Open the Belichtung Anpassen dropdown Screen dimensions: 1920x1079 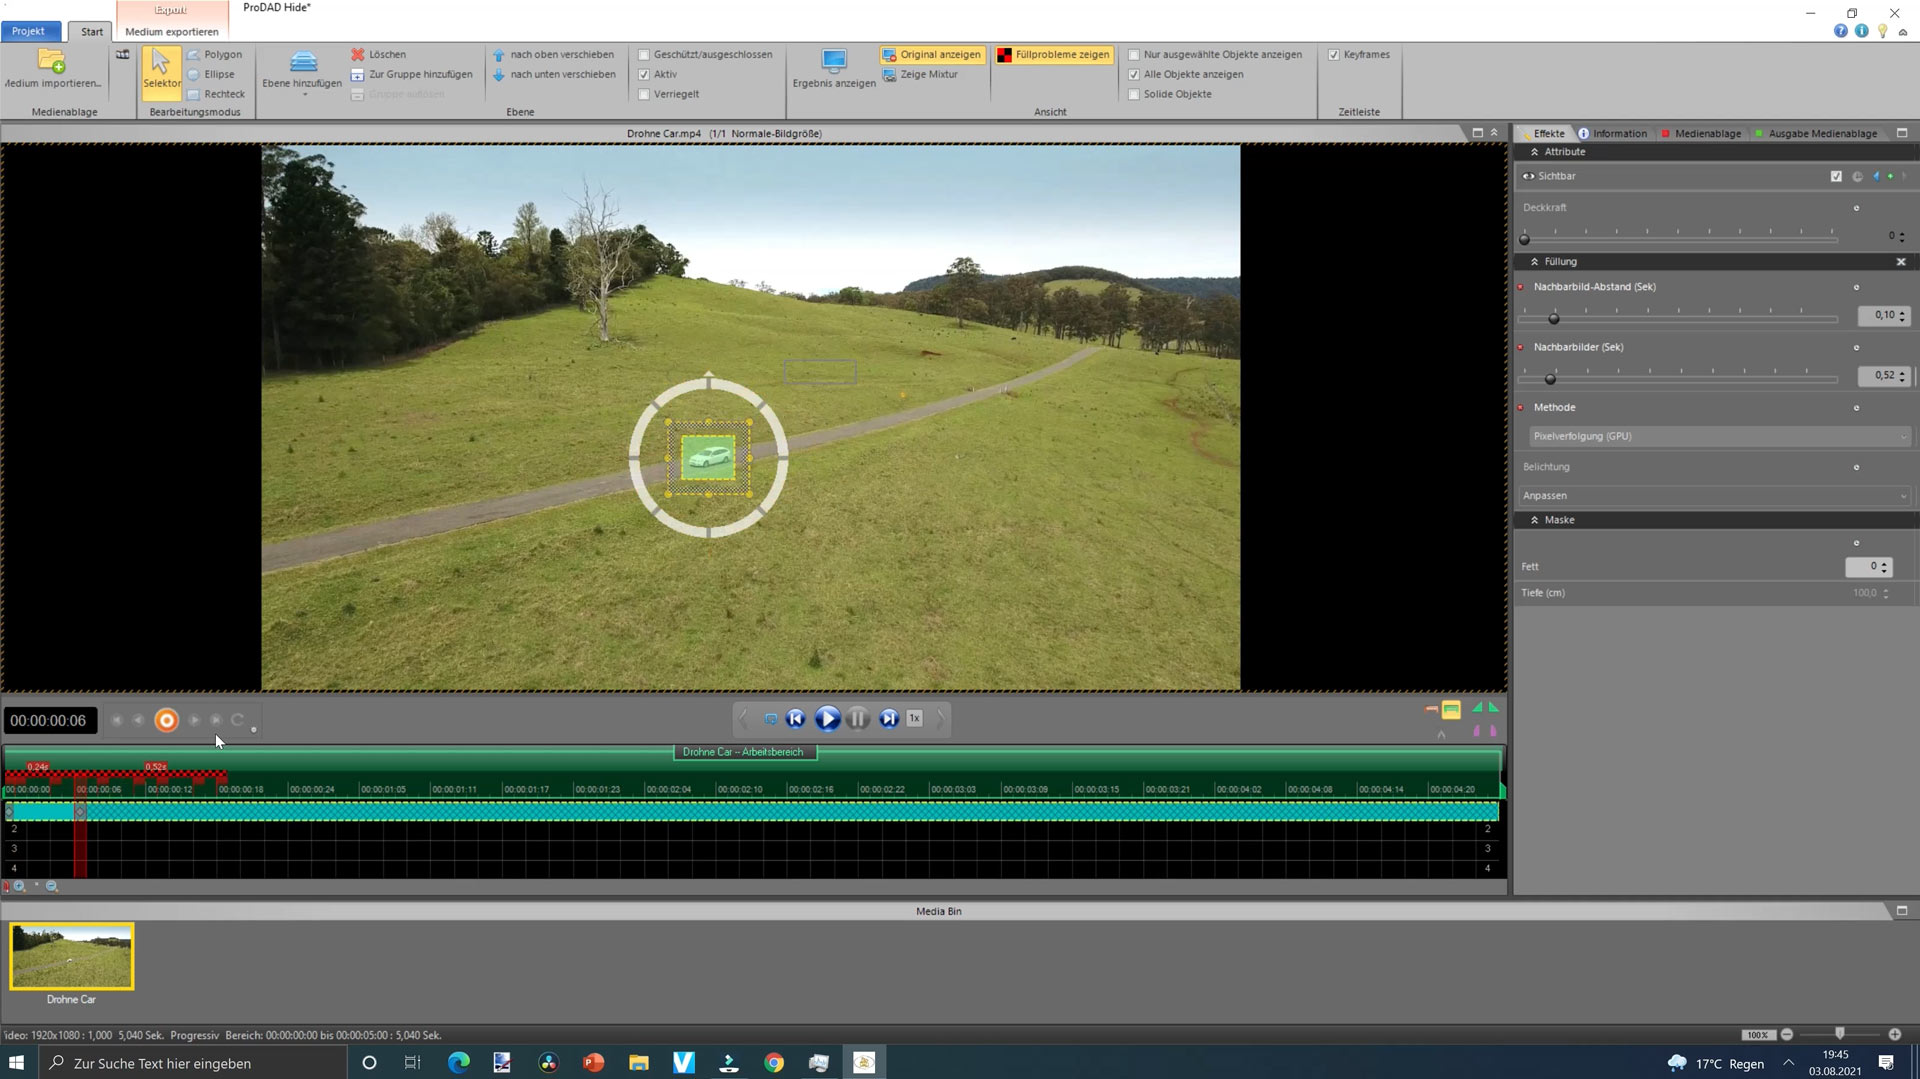click(1714, 496)
